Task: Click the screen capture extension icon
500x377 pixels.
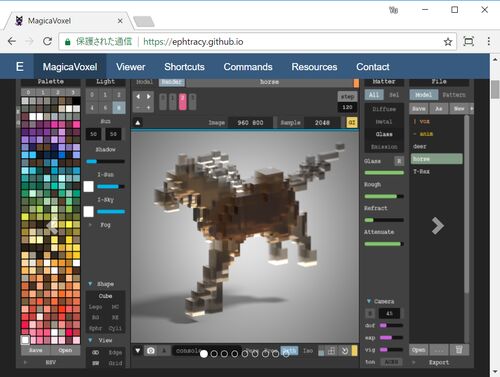Action: pyautogui.click(x=469, y=41)
